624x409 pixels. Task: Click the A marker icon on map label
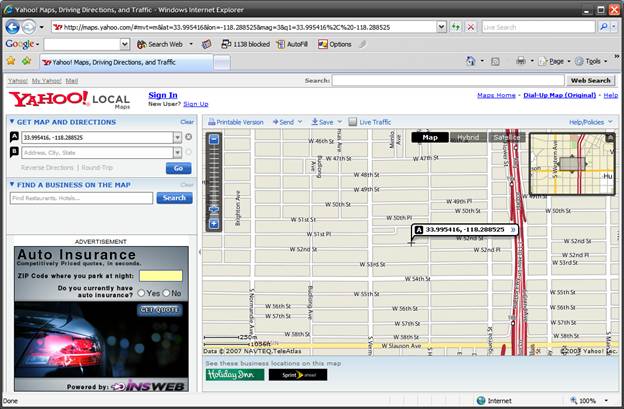point(418,230)
